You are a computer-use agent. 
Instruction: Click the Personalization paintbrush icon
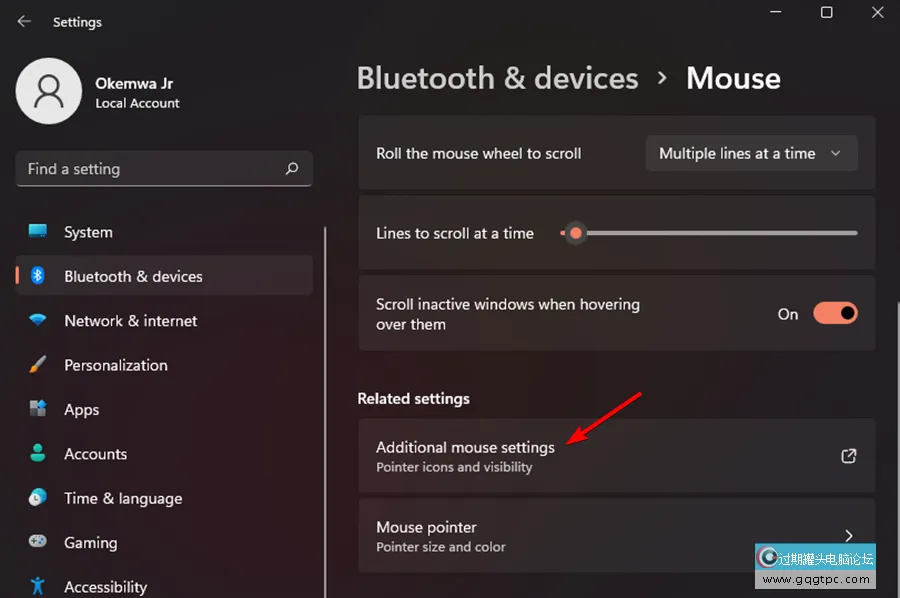point(38,365)
